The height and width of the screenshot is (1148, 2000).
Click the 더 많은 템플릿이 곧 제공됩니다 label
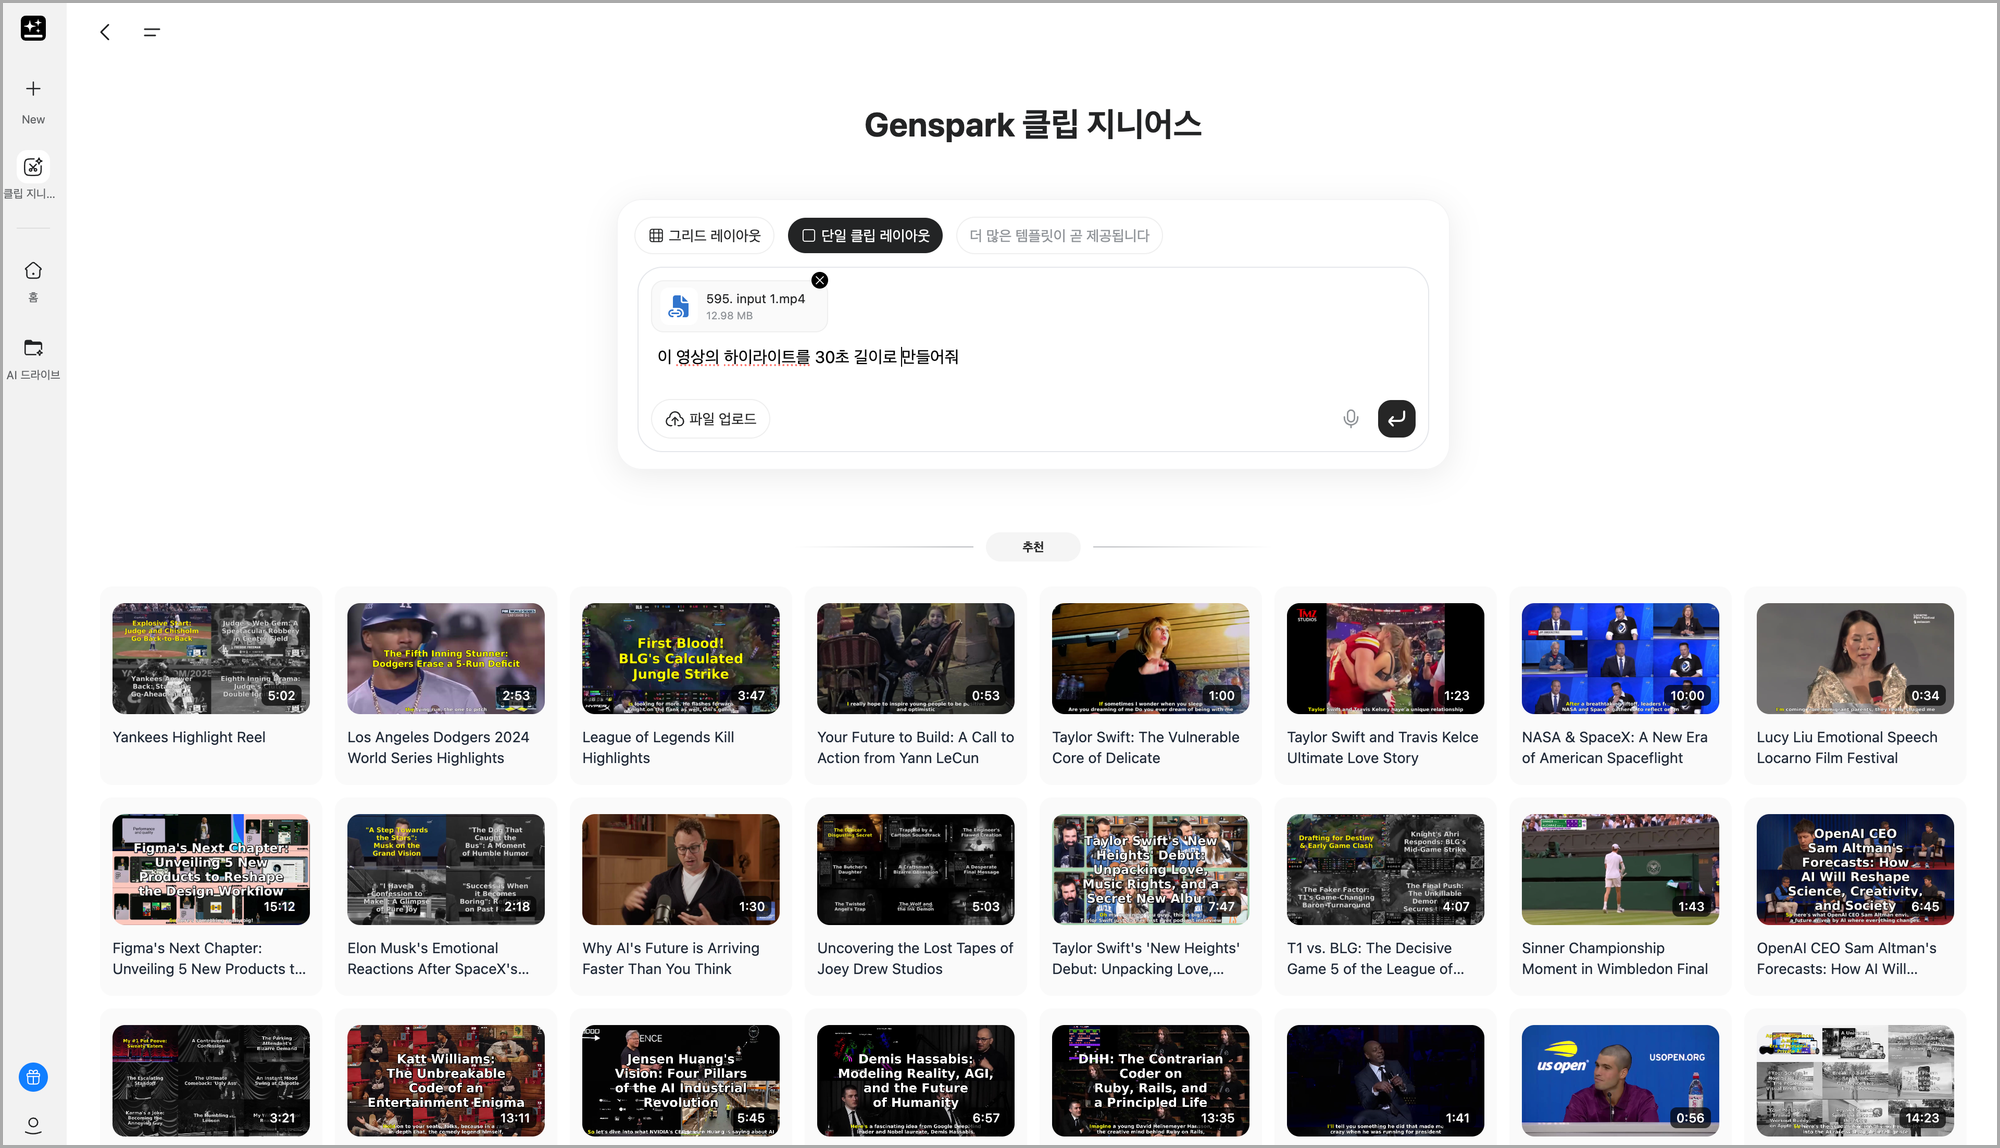click(x=1059, y=236)
